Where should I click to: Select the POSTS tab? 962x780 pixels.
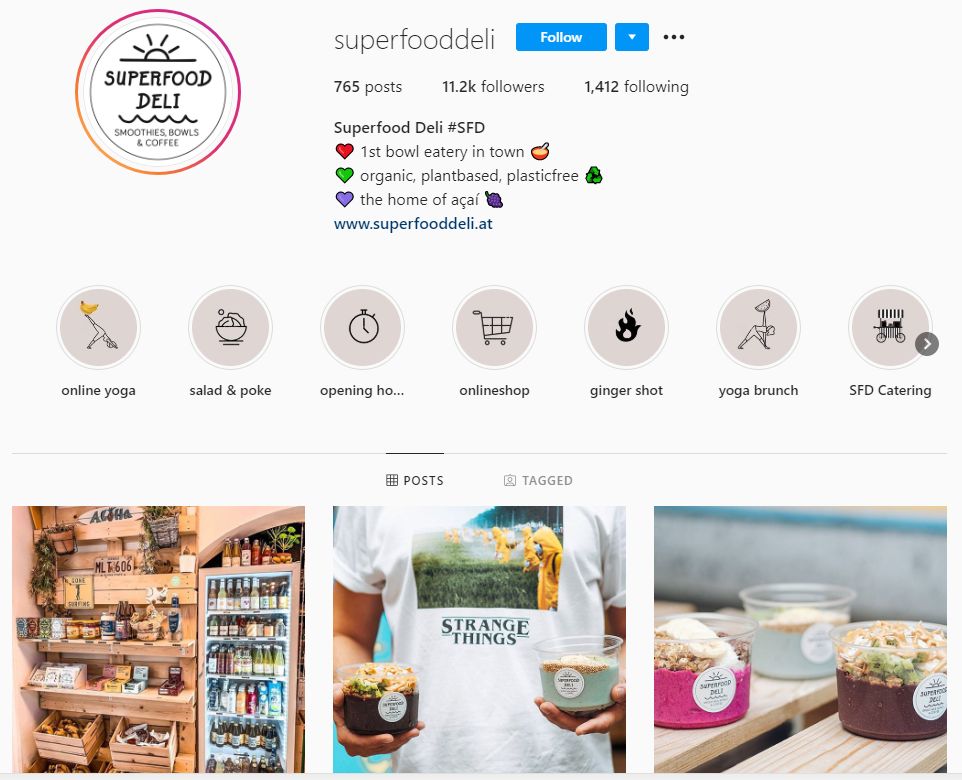point(415,481)
